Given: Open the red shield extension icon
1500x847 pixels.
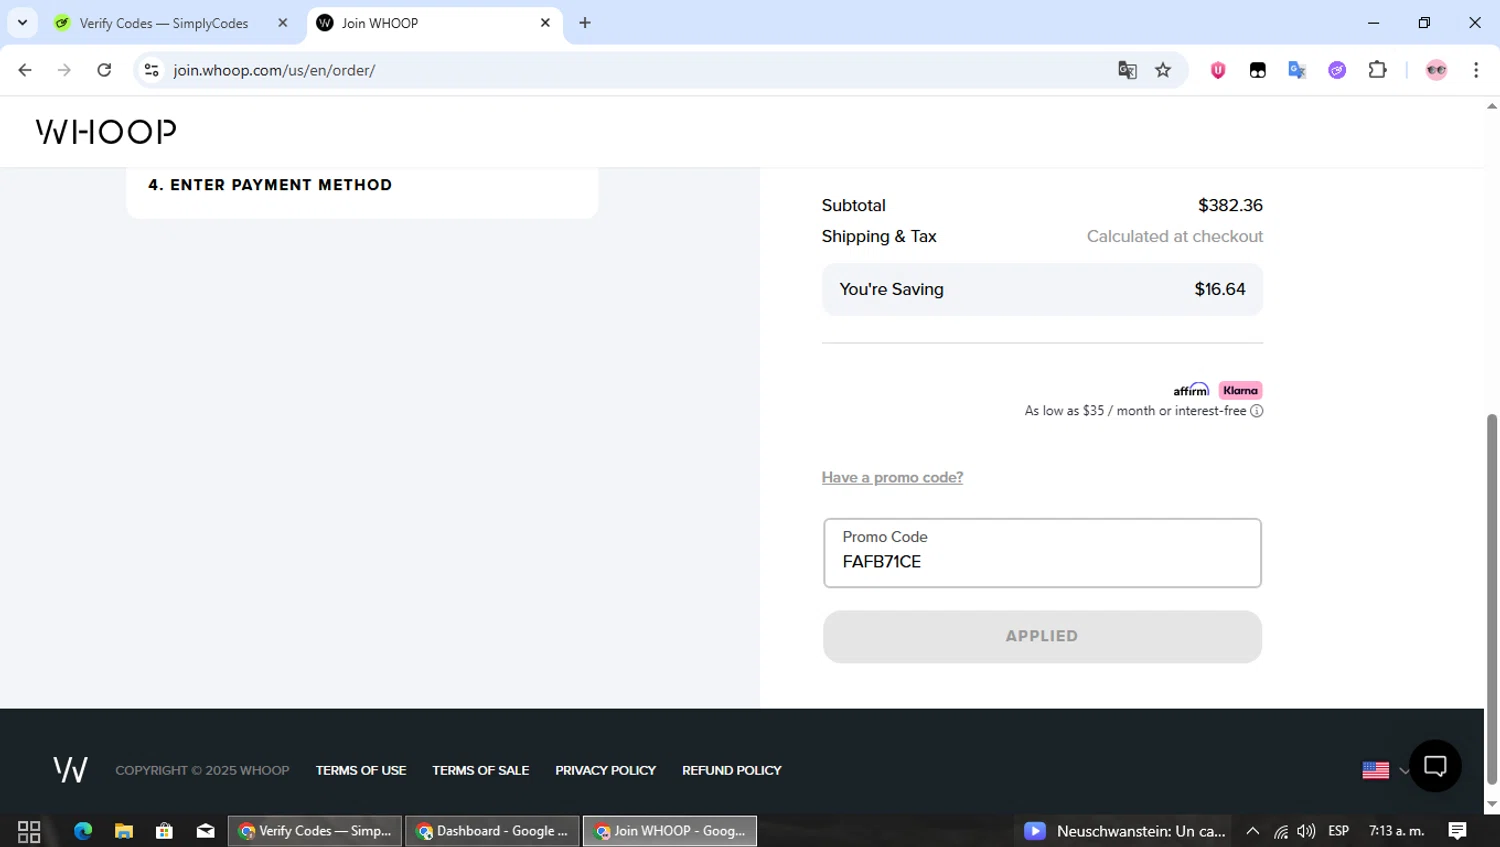Looking at the screenshot, I should click(1218, 70).
